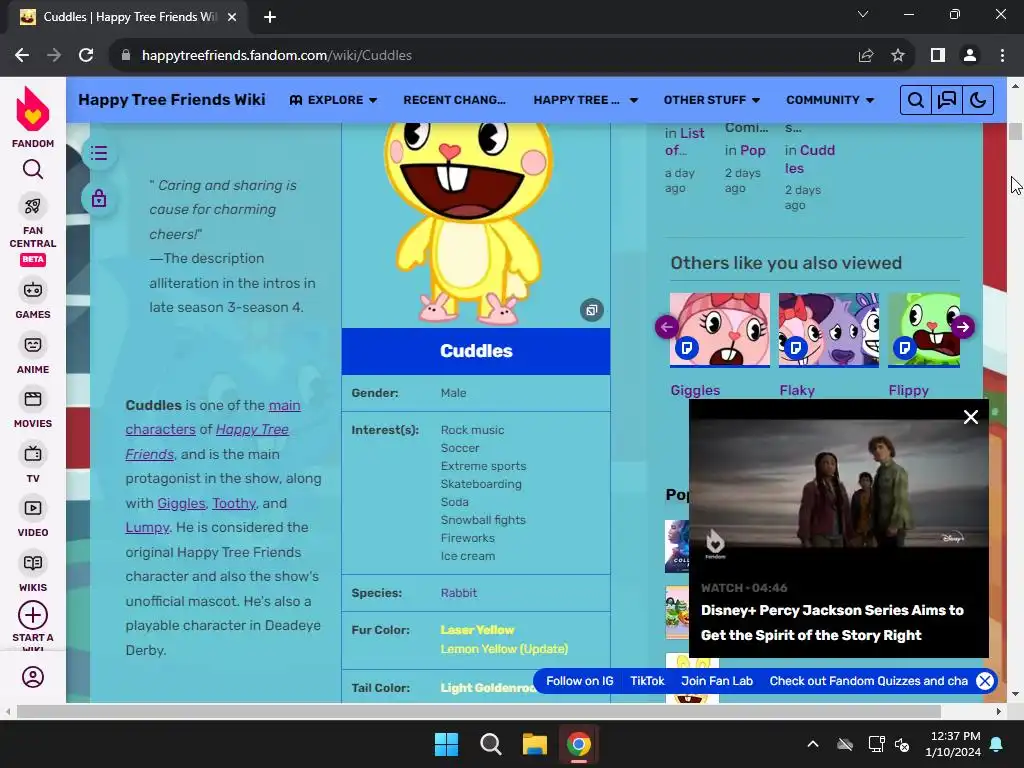Show previous viewed wiki cards
1024x768 pixels.
coord(667,327)
